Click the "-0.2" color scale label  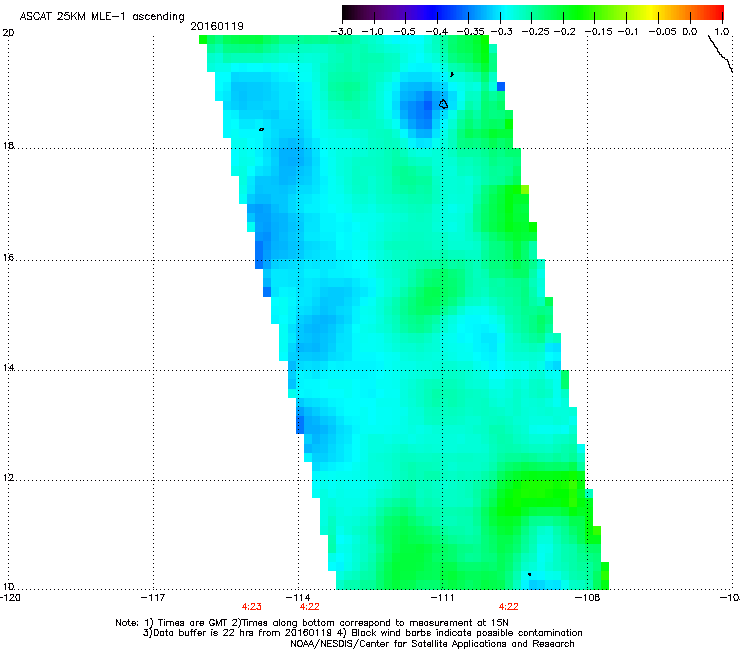[x=565, y=32]
